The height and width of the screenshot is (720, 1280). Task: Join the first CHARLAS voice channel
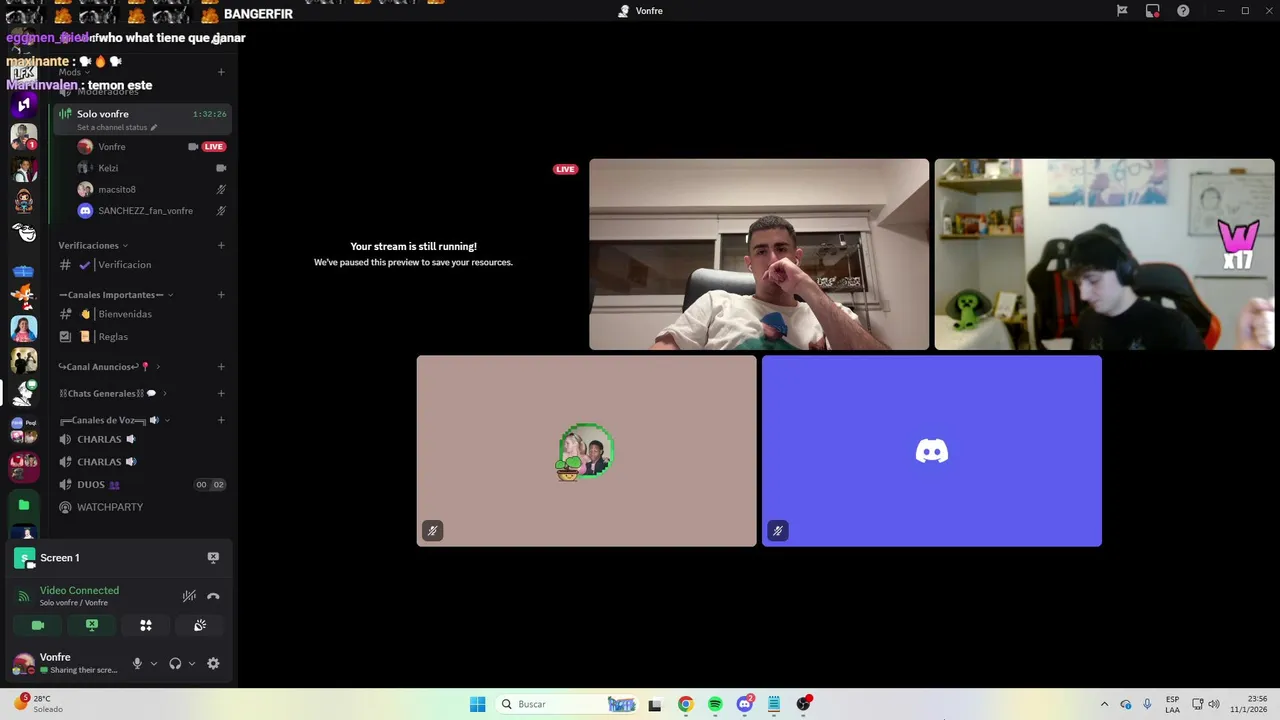(x=142, y=439)
